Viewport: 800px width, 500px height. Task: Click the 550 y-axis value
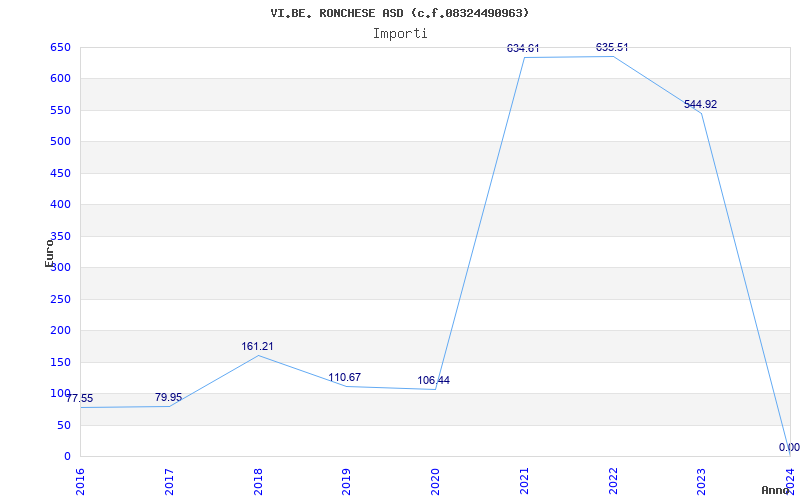(x=60, y=110)
